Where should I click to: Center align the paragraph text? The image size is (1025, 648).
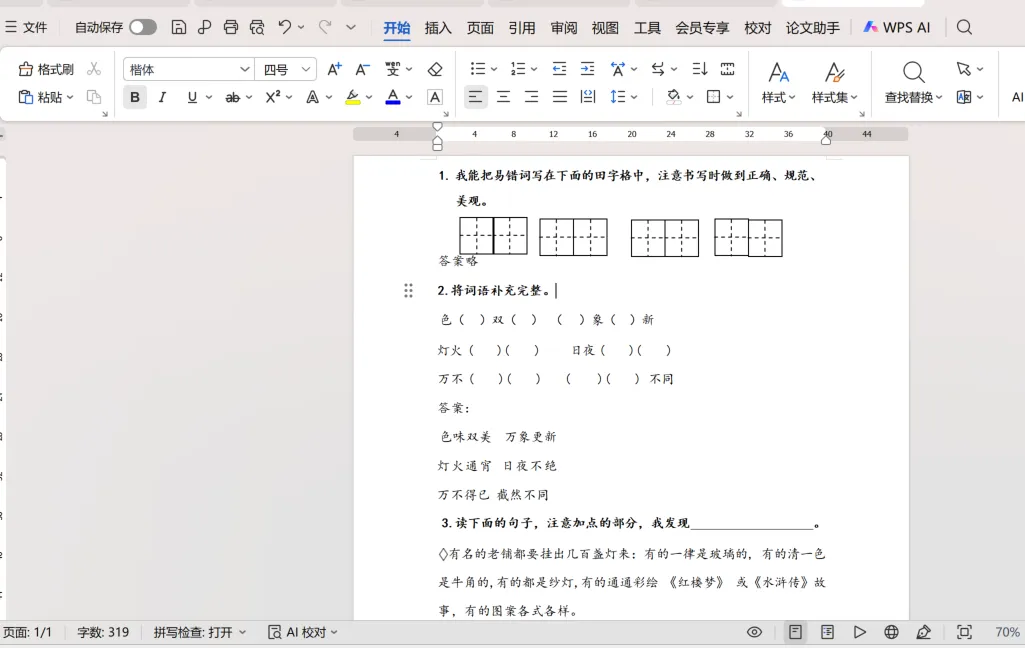(x=503, y=97)
